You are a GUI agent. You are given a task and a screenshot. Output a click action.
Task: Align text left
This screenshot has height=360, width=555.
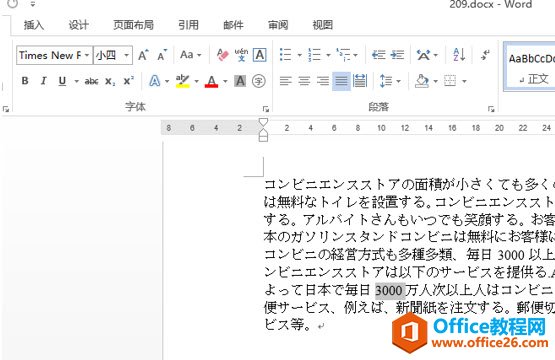tap(285, 81)
